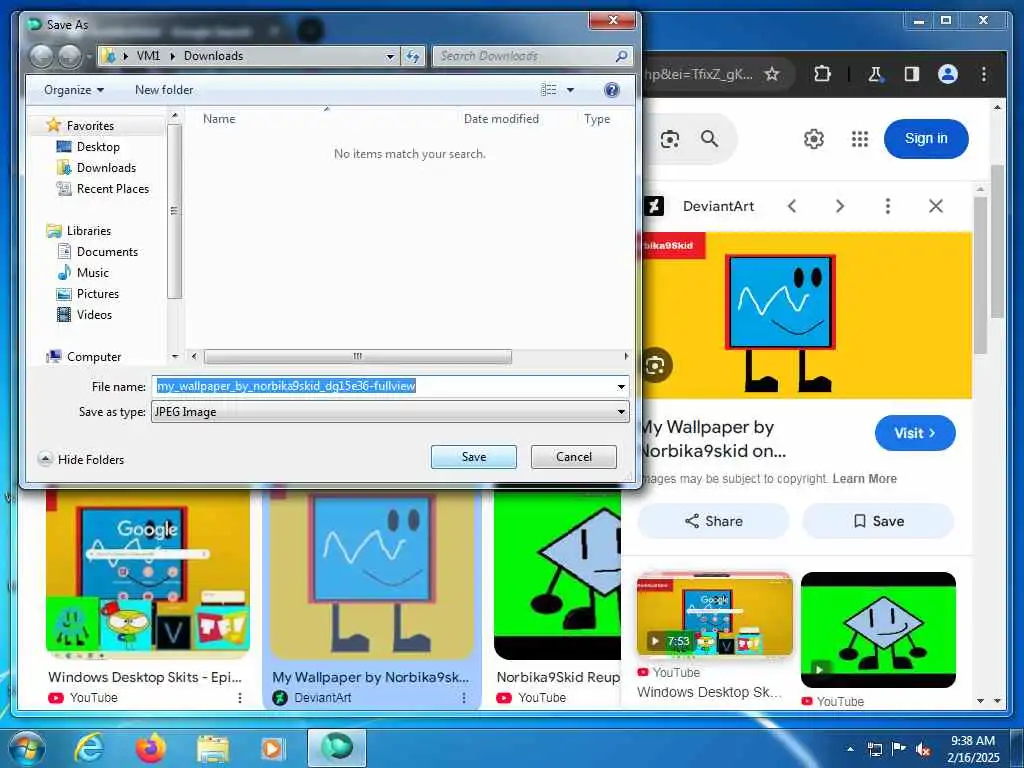Open the Pictures library
1024x768 pixels.
coord(98,293)
